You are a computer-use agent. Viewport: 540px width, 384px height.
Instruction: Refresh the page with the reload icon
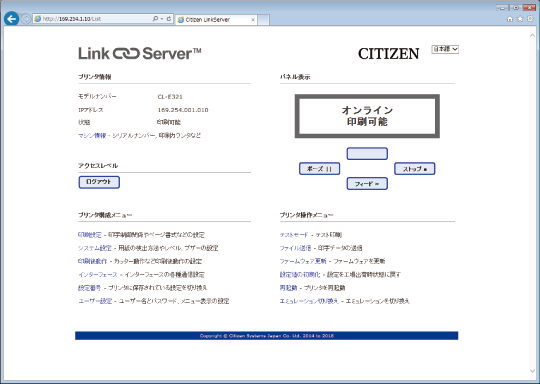(169, 19)
